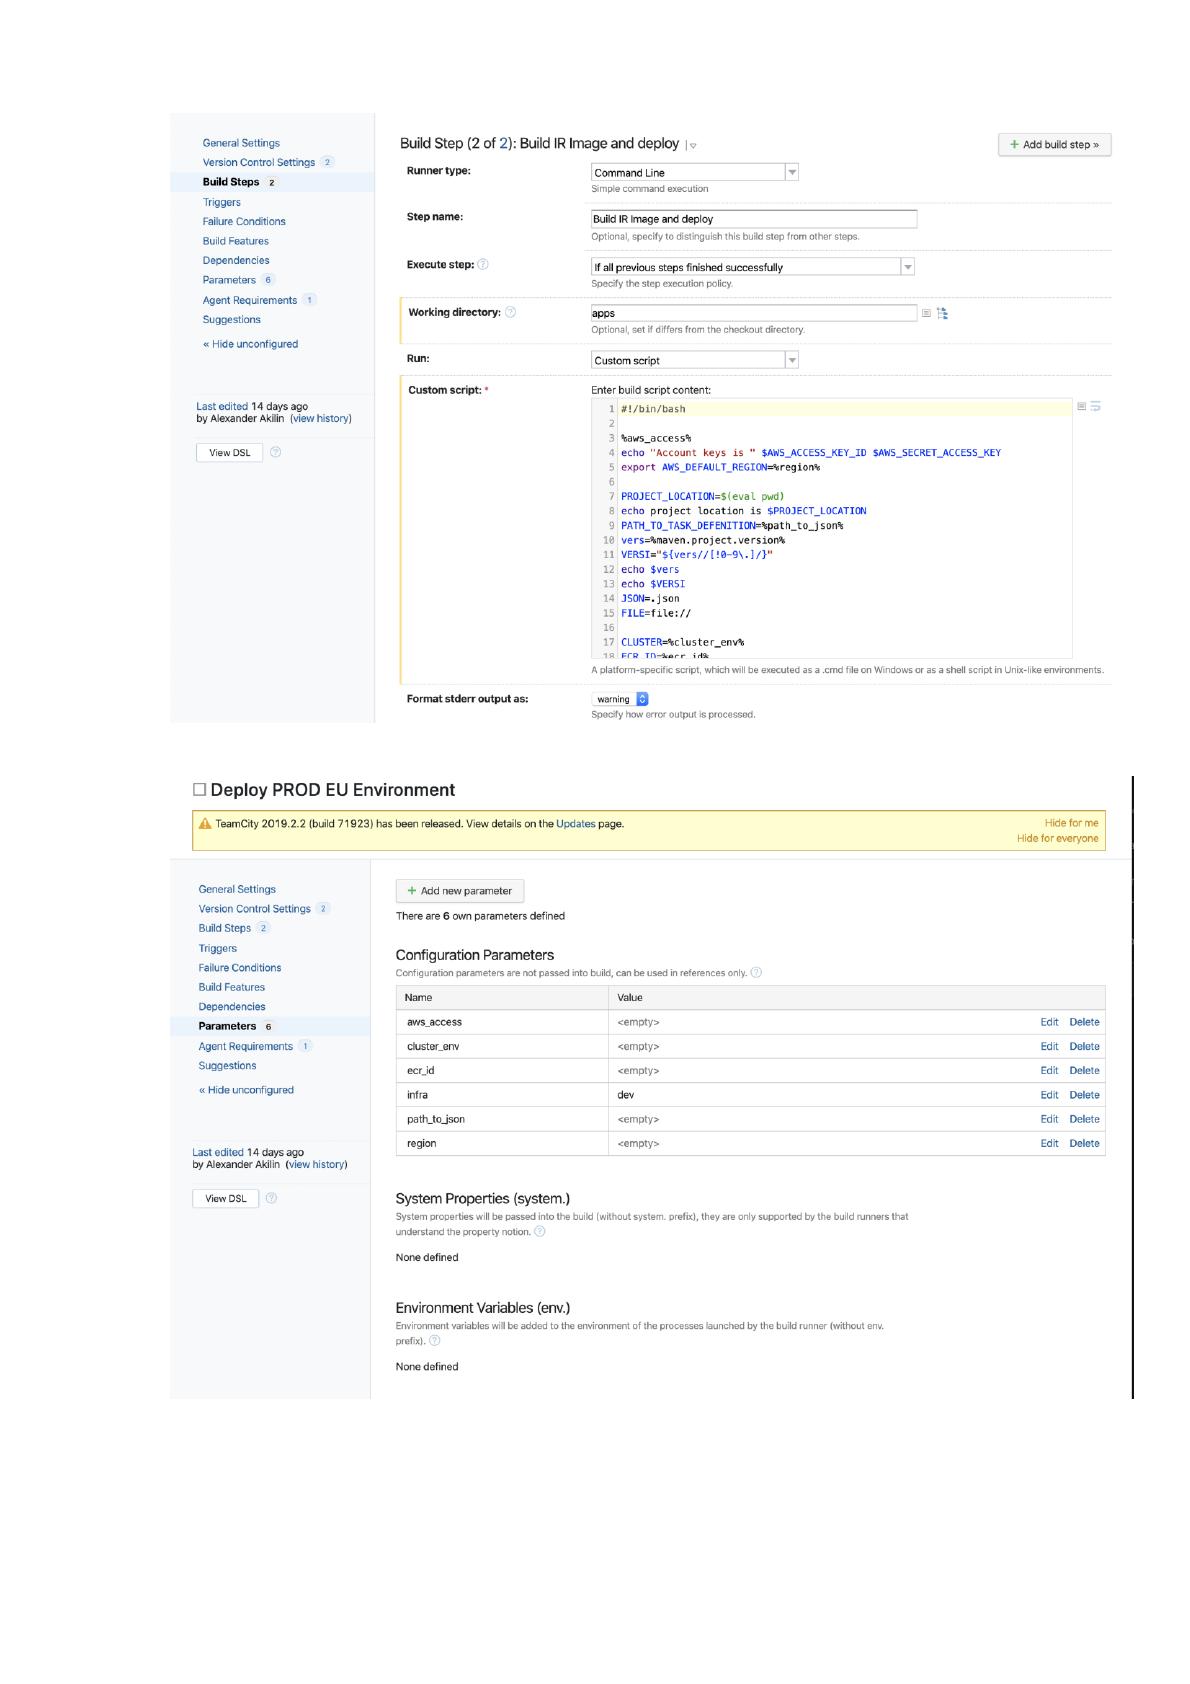Viewport: 1190px width, 1684px height.
Task: Expand the build step title dropdown arrow
Action: tap(692, 146)
